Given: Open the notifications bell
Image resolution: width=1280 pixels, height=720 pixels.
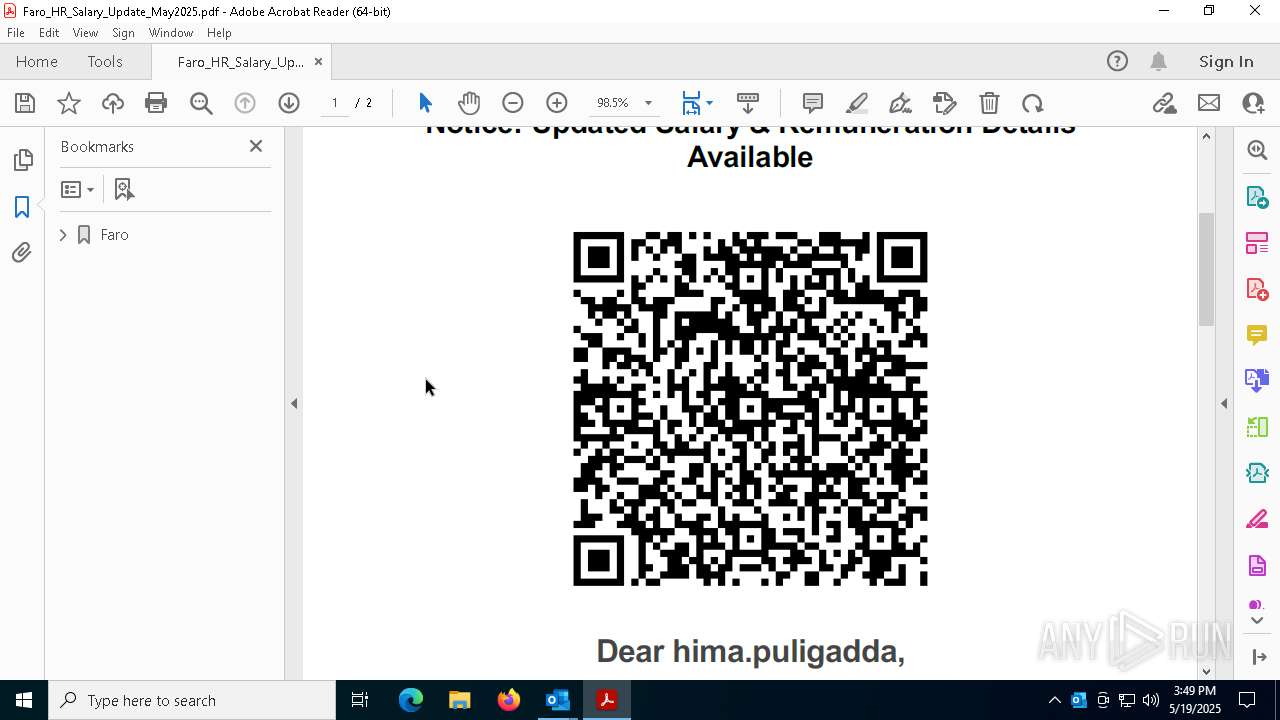Looking at the screenshot, I should (x=1158, y=61).
